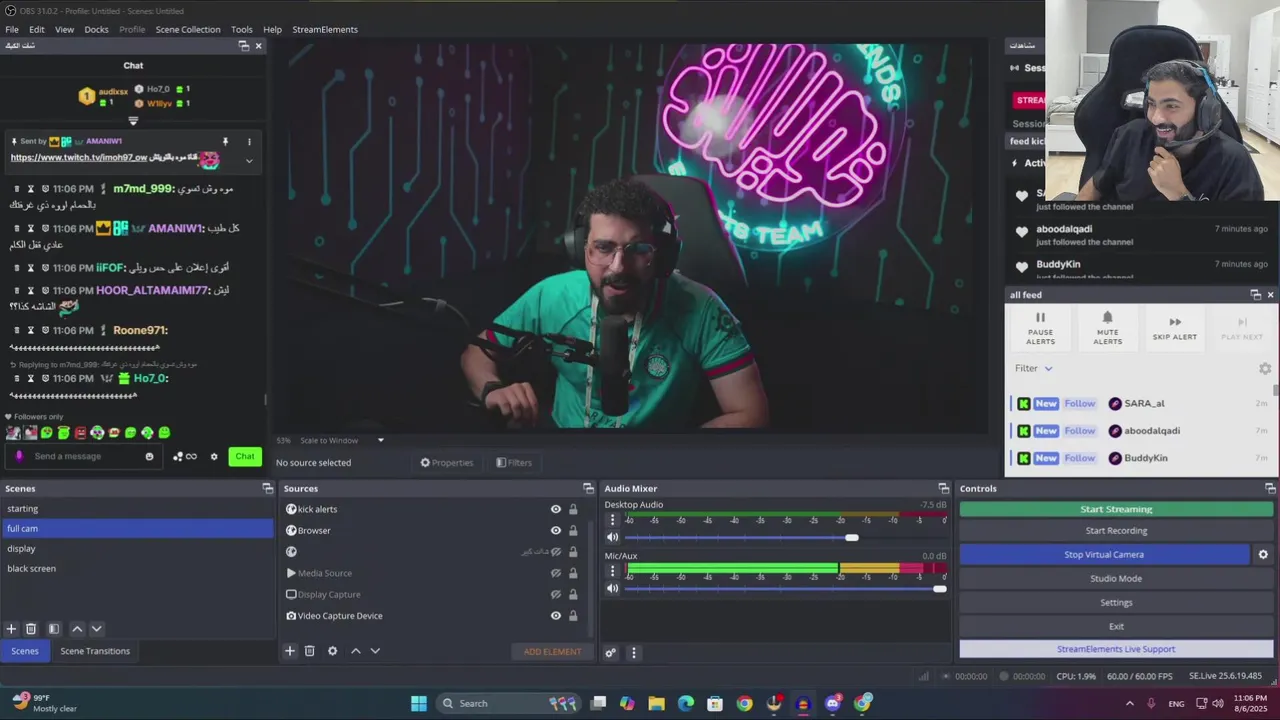Move source down in Sources toolbar

click(x=375, y=651)
